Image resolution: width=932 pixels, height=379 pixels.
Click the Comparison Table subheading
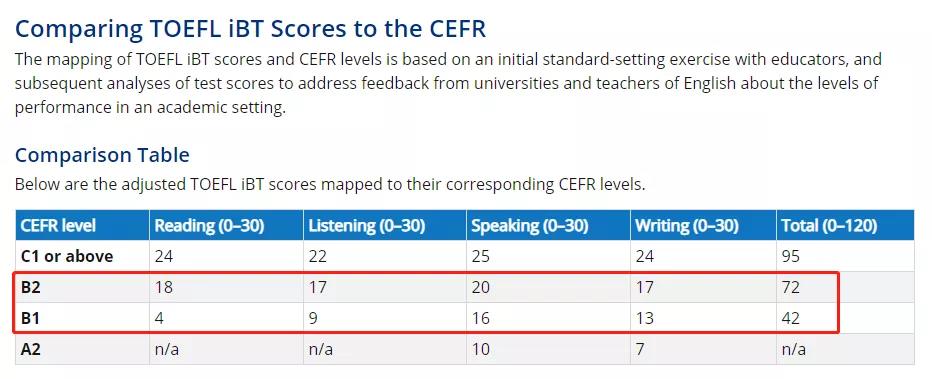pos(102,155)
